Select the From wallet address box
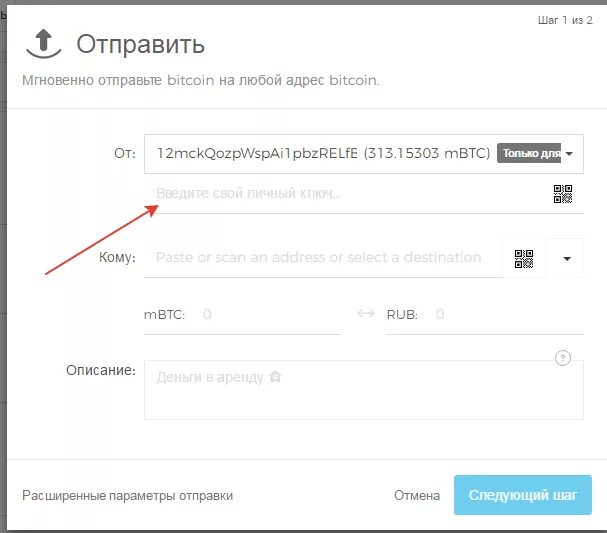Viewport: 607px width, 533px height. (364, 154)
